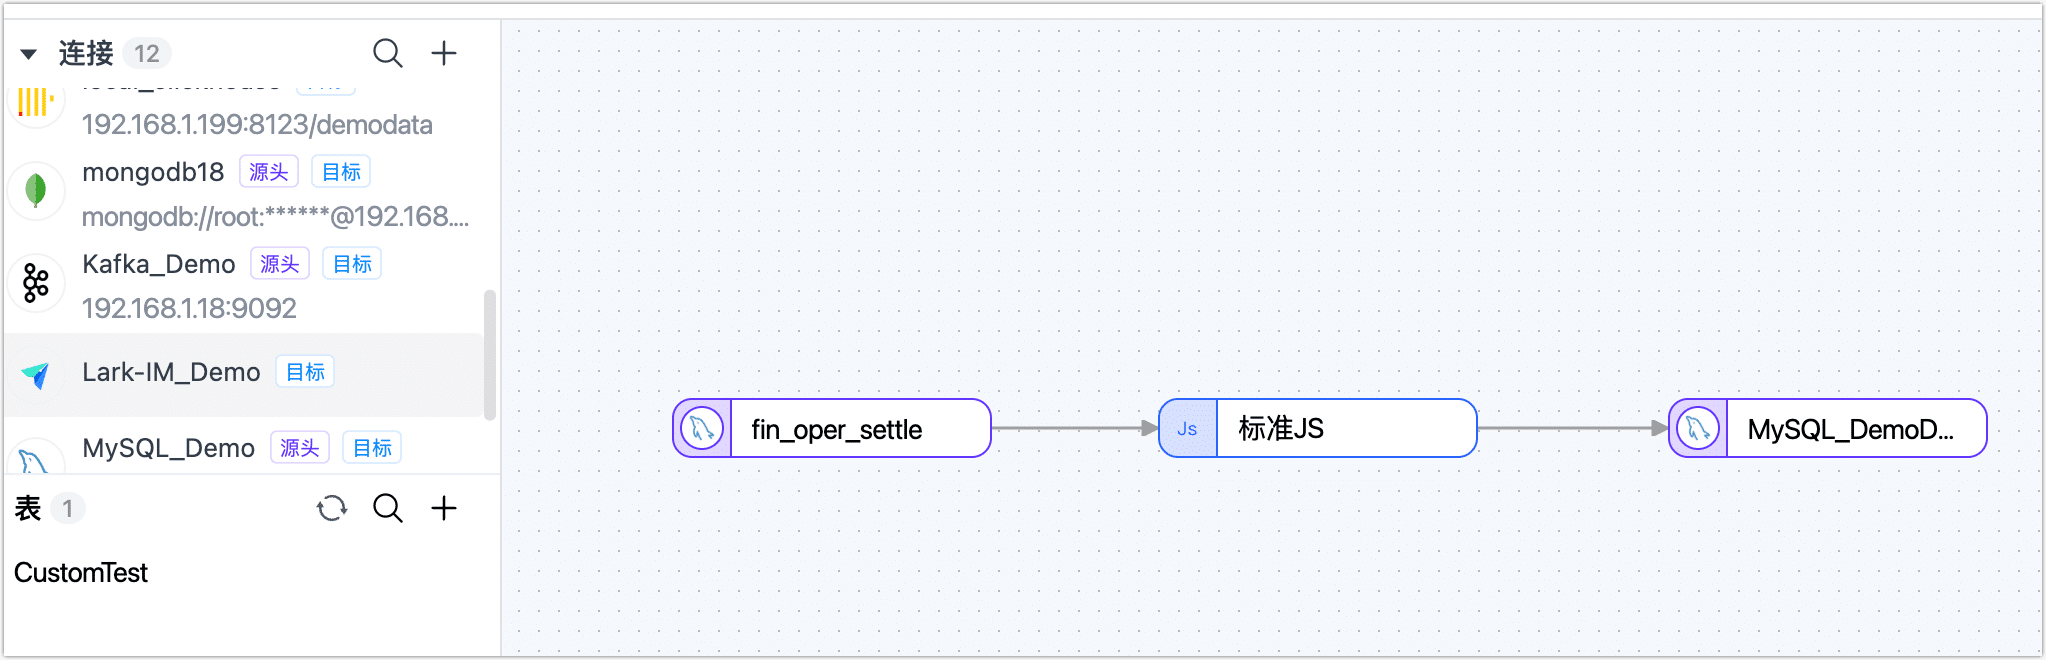Click the 源头 tag on Kafka_Demo

[280, 264]
